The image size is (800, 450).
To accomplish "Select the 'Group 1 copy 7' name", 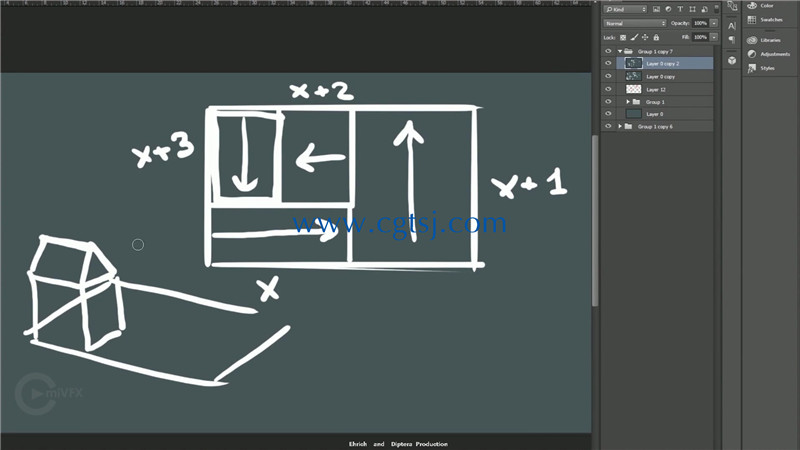I will (x=655, y=52).
